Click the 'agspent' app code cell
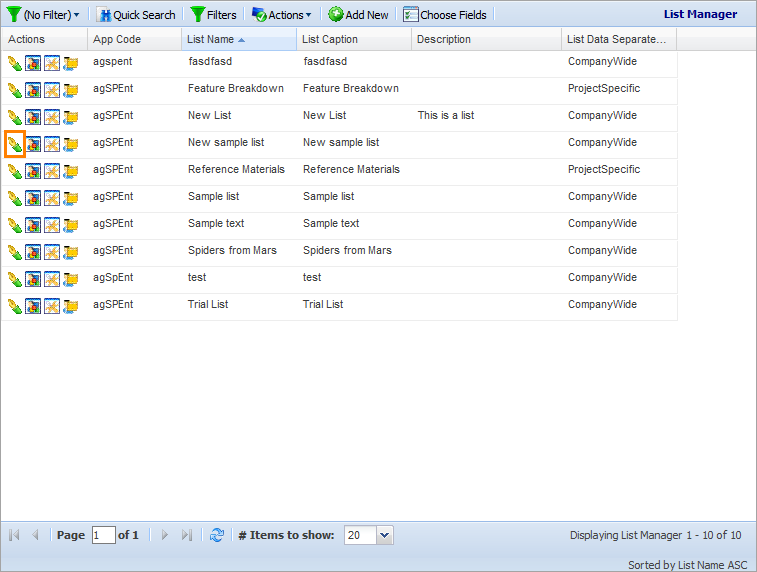Screen dimensions: 757x572 (112, 62)
